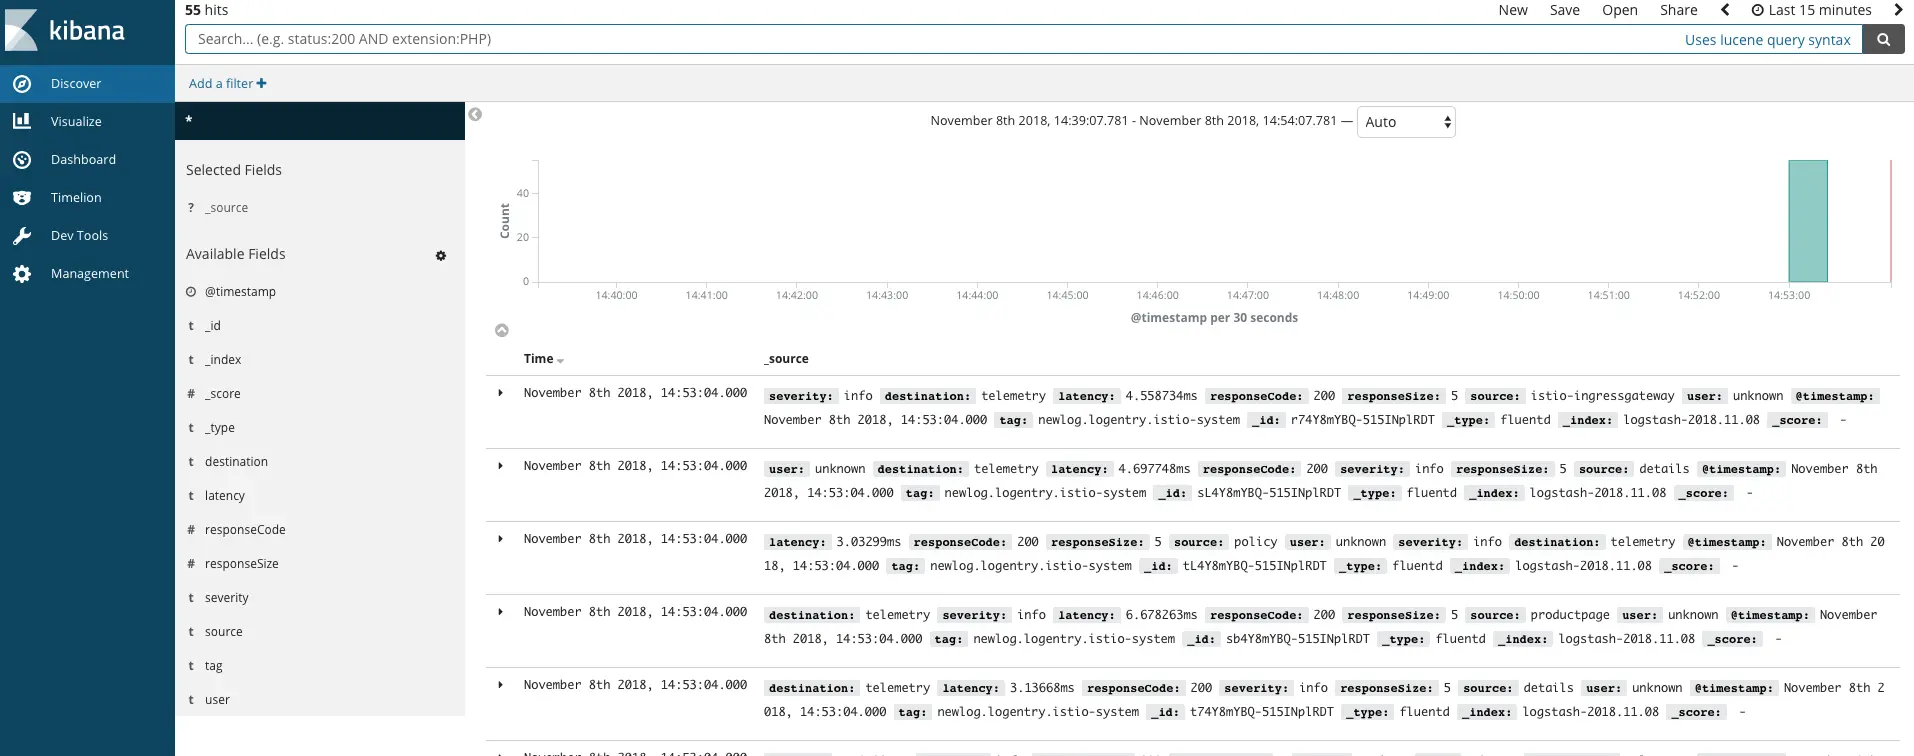Open the Auto interval dropdown

(x=1405, y=122)
